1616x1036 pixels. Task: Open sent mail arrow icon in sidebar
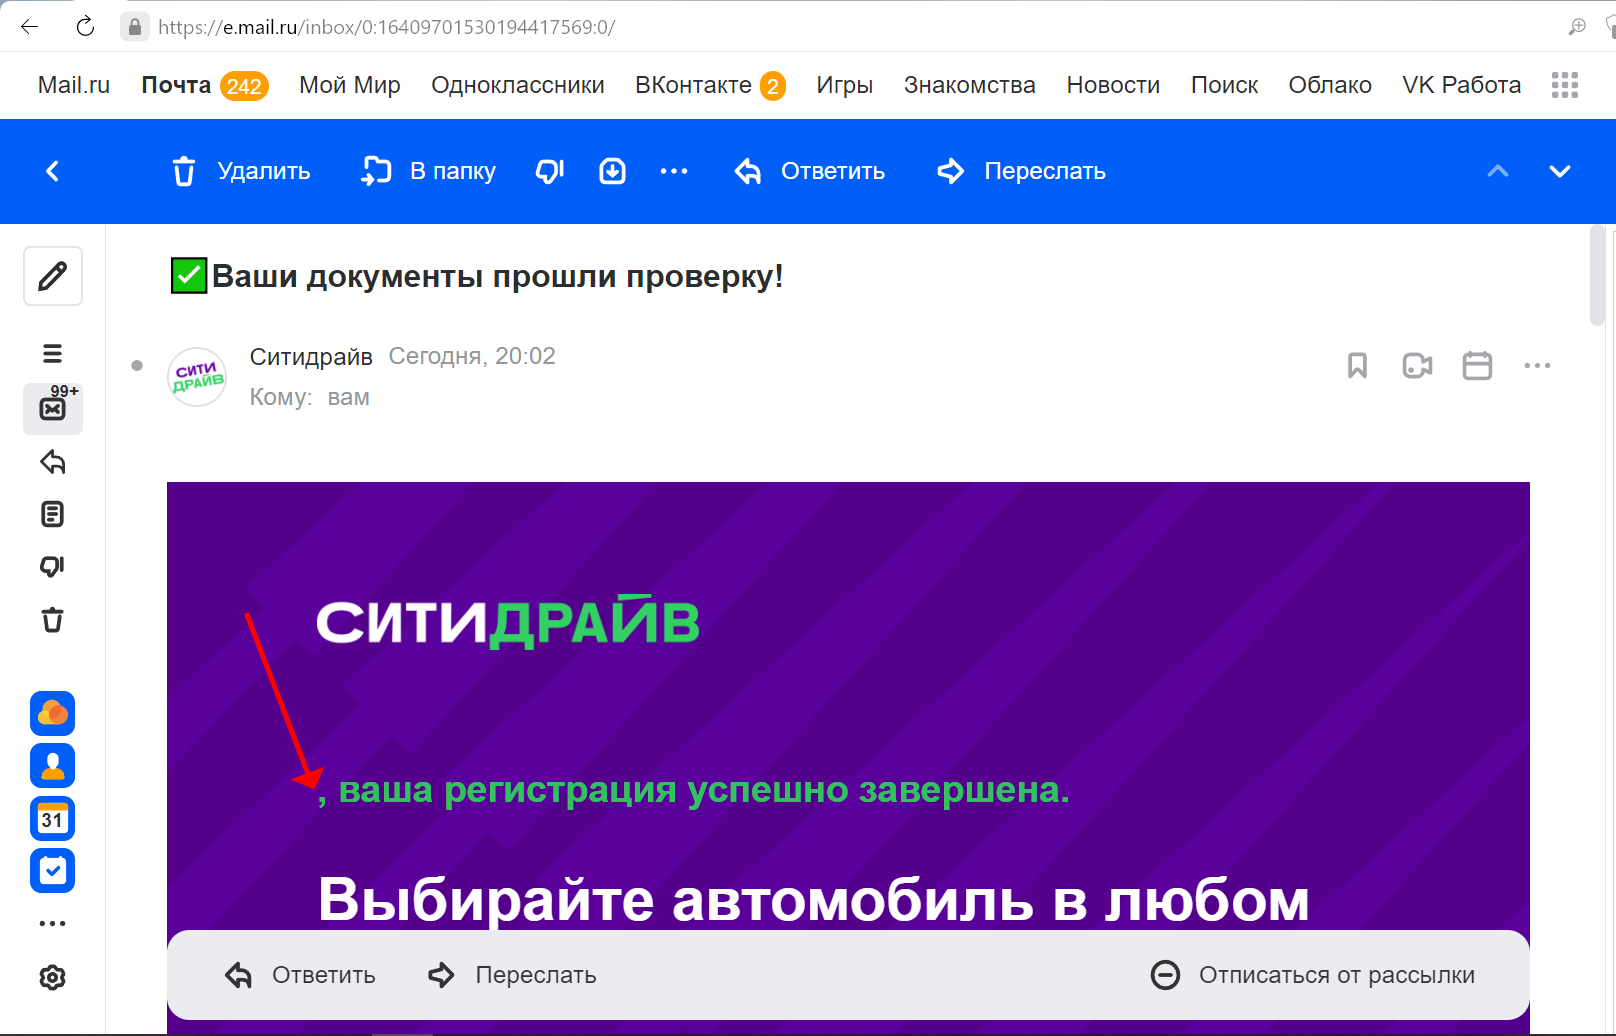[x=53, y=462]
